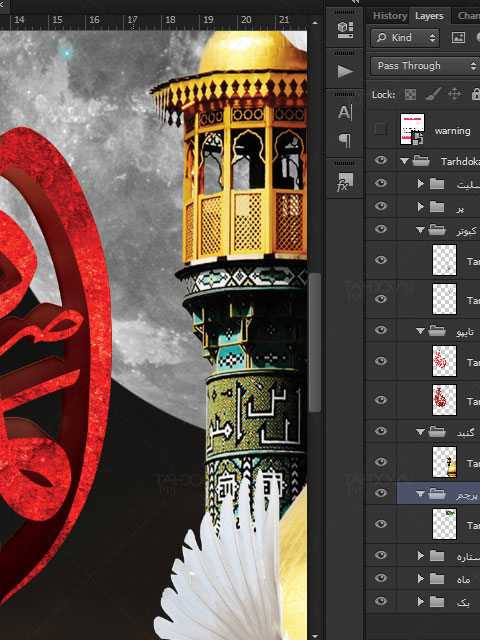Expand the ستاره group
This screenshot has height=640, width=480.
[420, 556]
